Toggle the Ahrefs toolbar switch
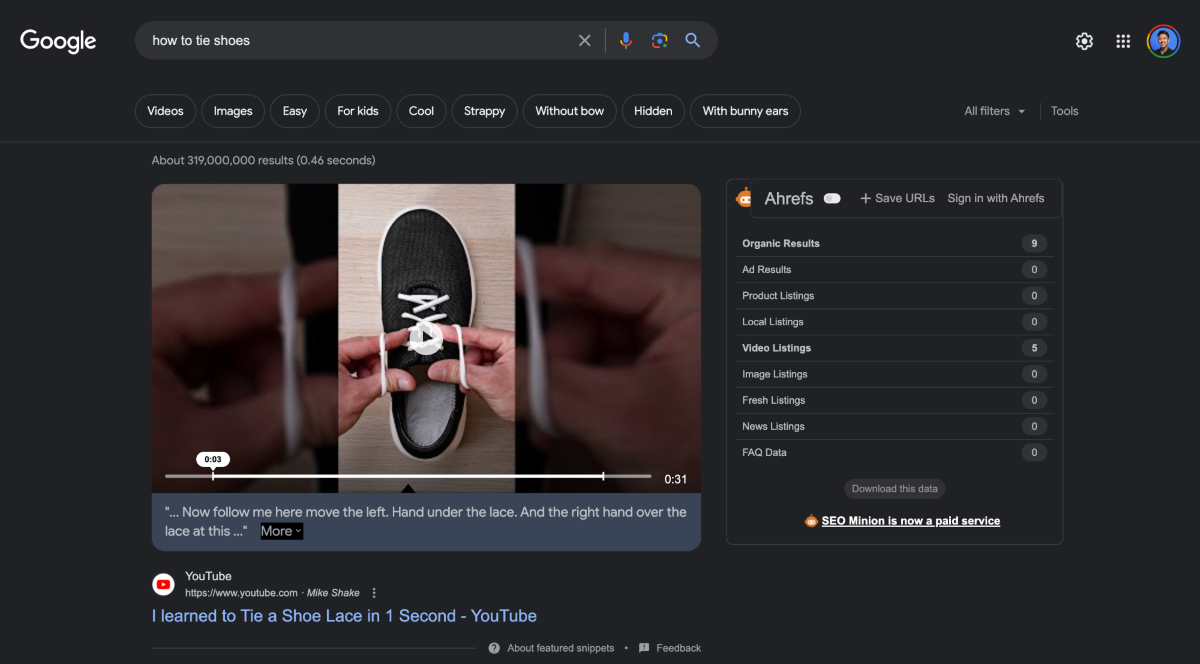The image size is (1200, 664). [x=831, y=198]
